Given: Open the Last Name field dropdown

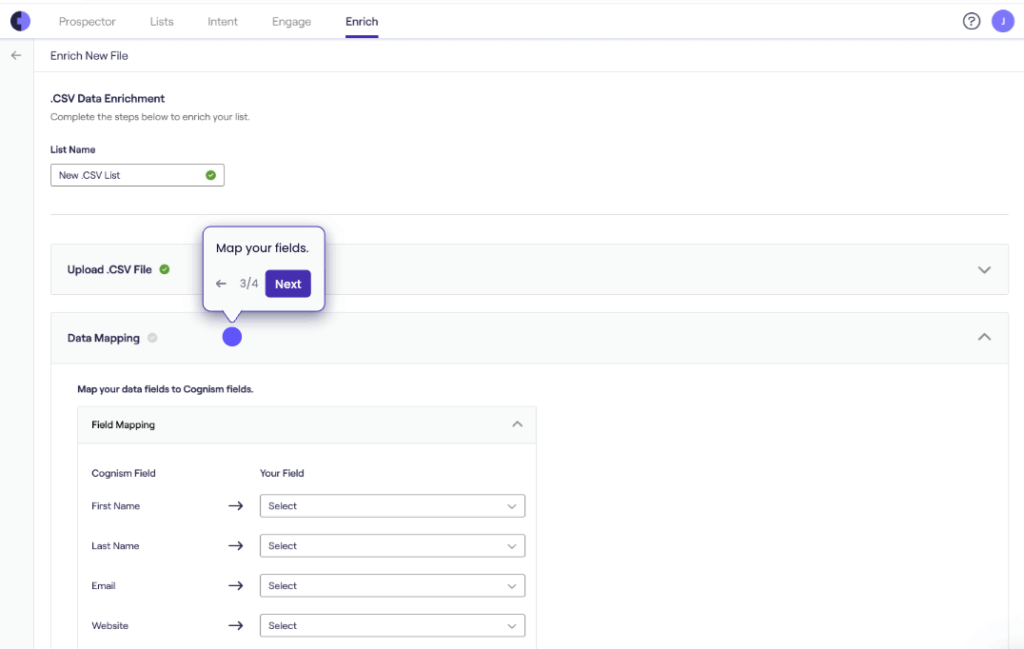Looking at the screenshot, I should (x=392, y=546).
